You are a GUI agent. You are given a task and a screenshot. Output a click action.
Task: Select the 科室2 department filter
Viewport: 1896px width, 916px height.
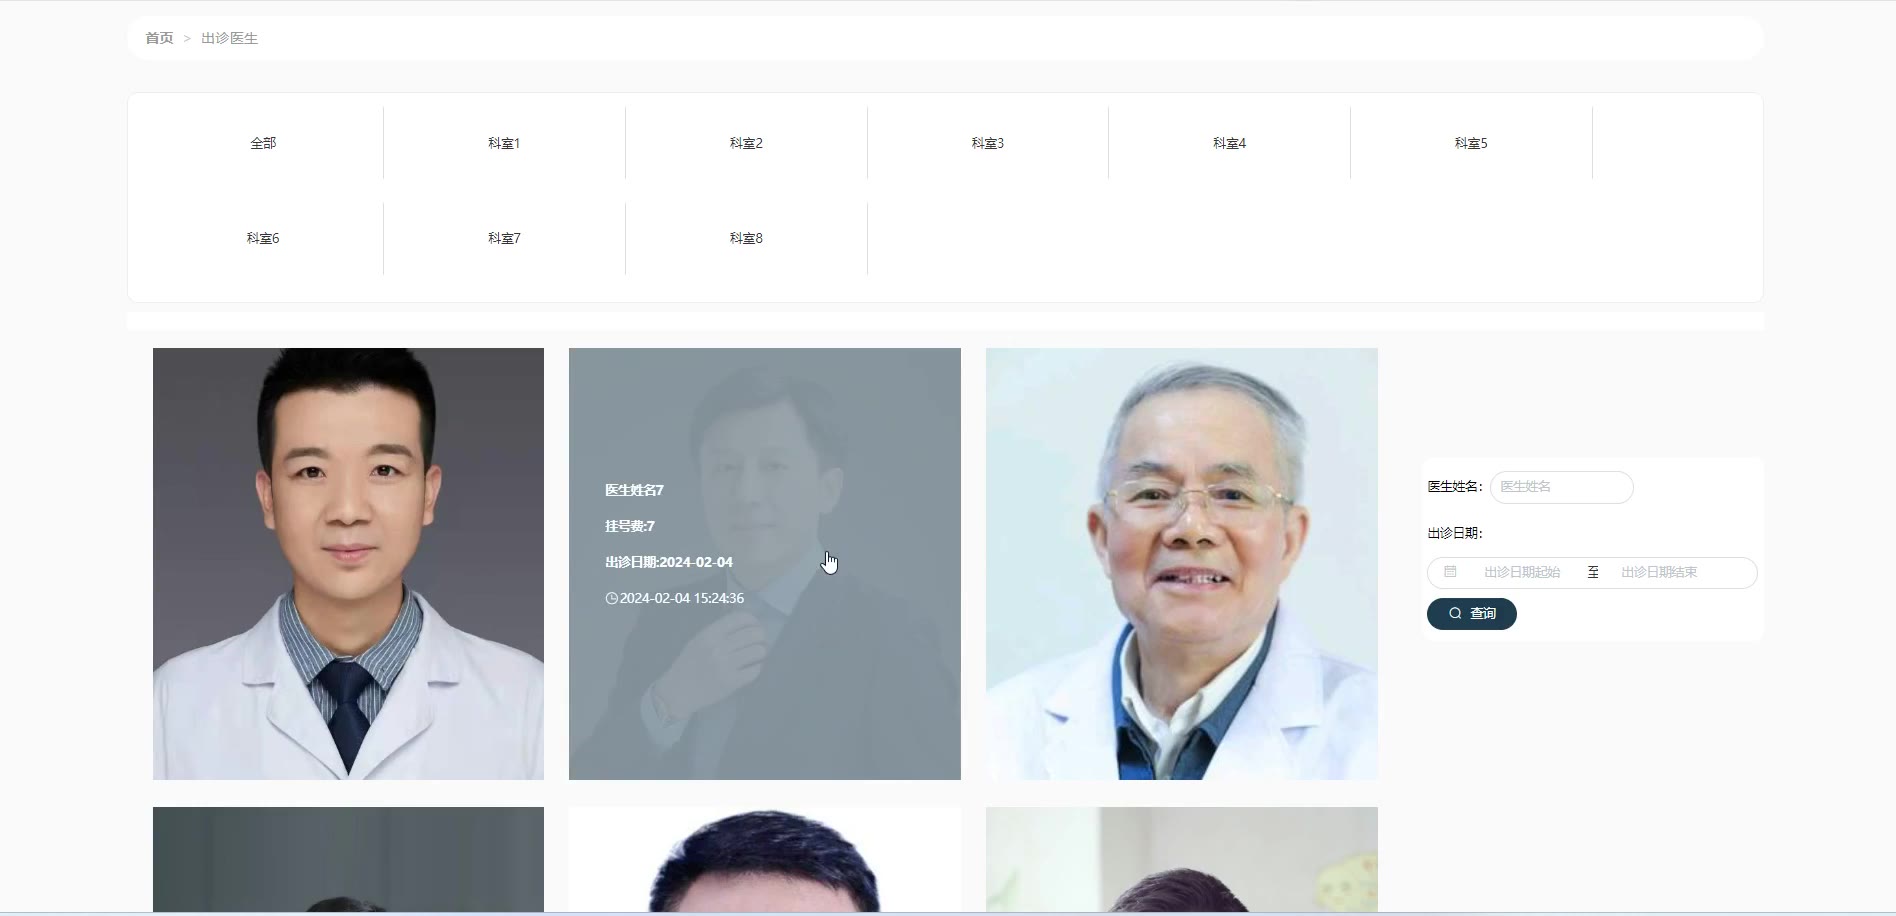(746, 143)
